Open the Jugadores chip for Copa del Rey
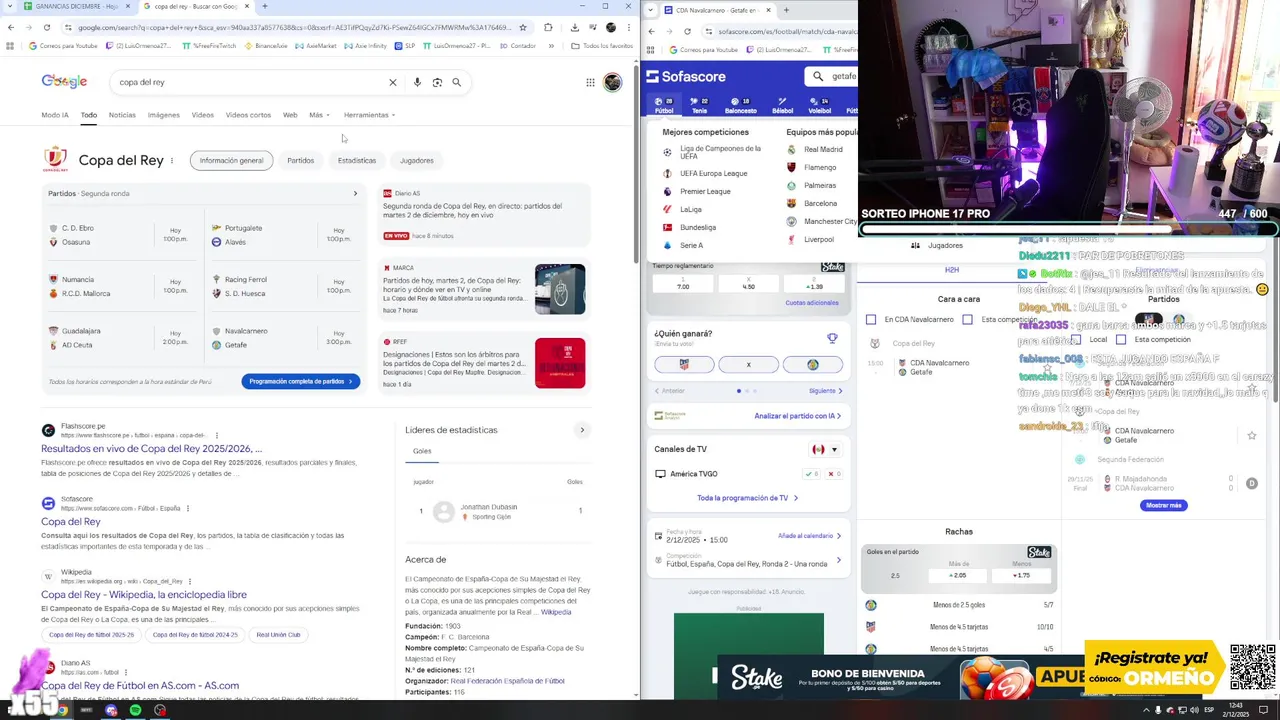 (x=417, y=160)
